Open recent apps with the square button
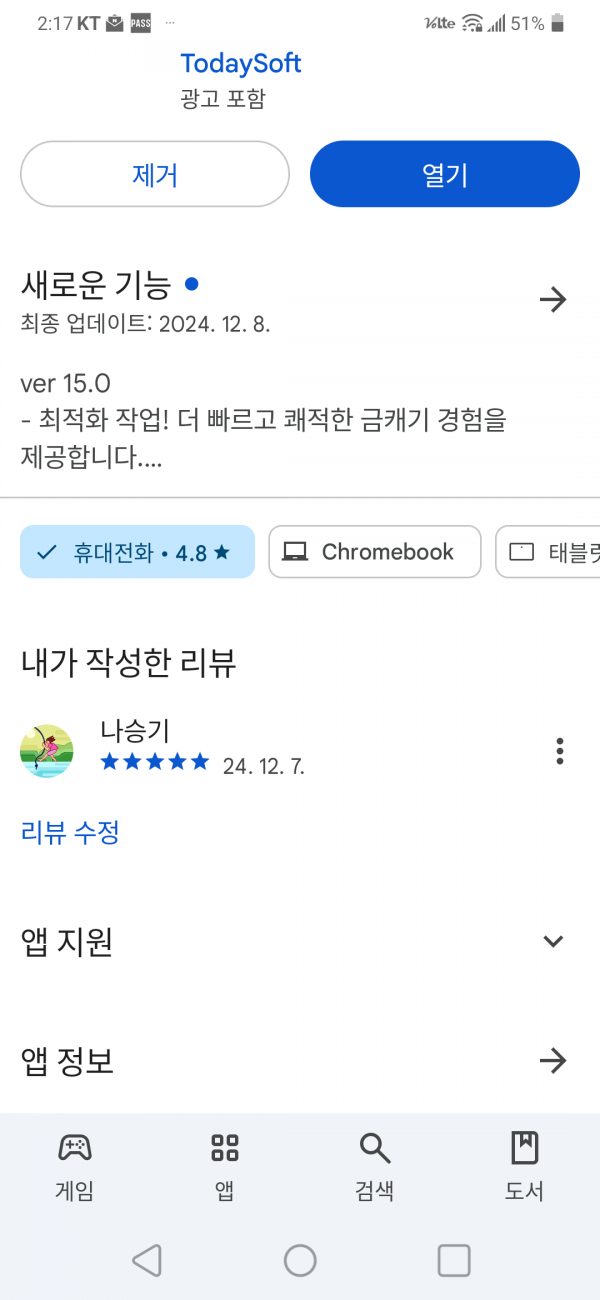The height and width of the screenshot is (1300, 600). pos(454,1260)
